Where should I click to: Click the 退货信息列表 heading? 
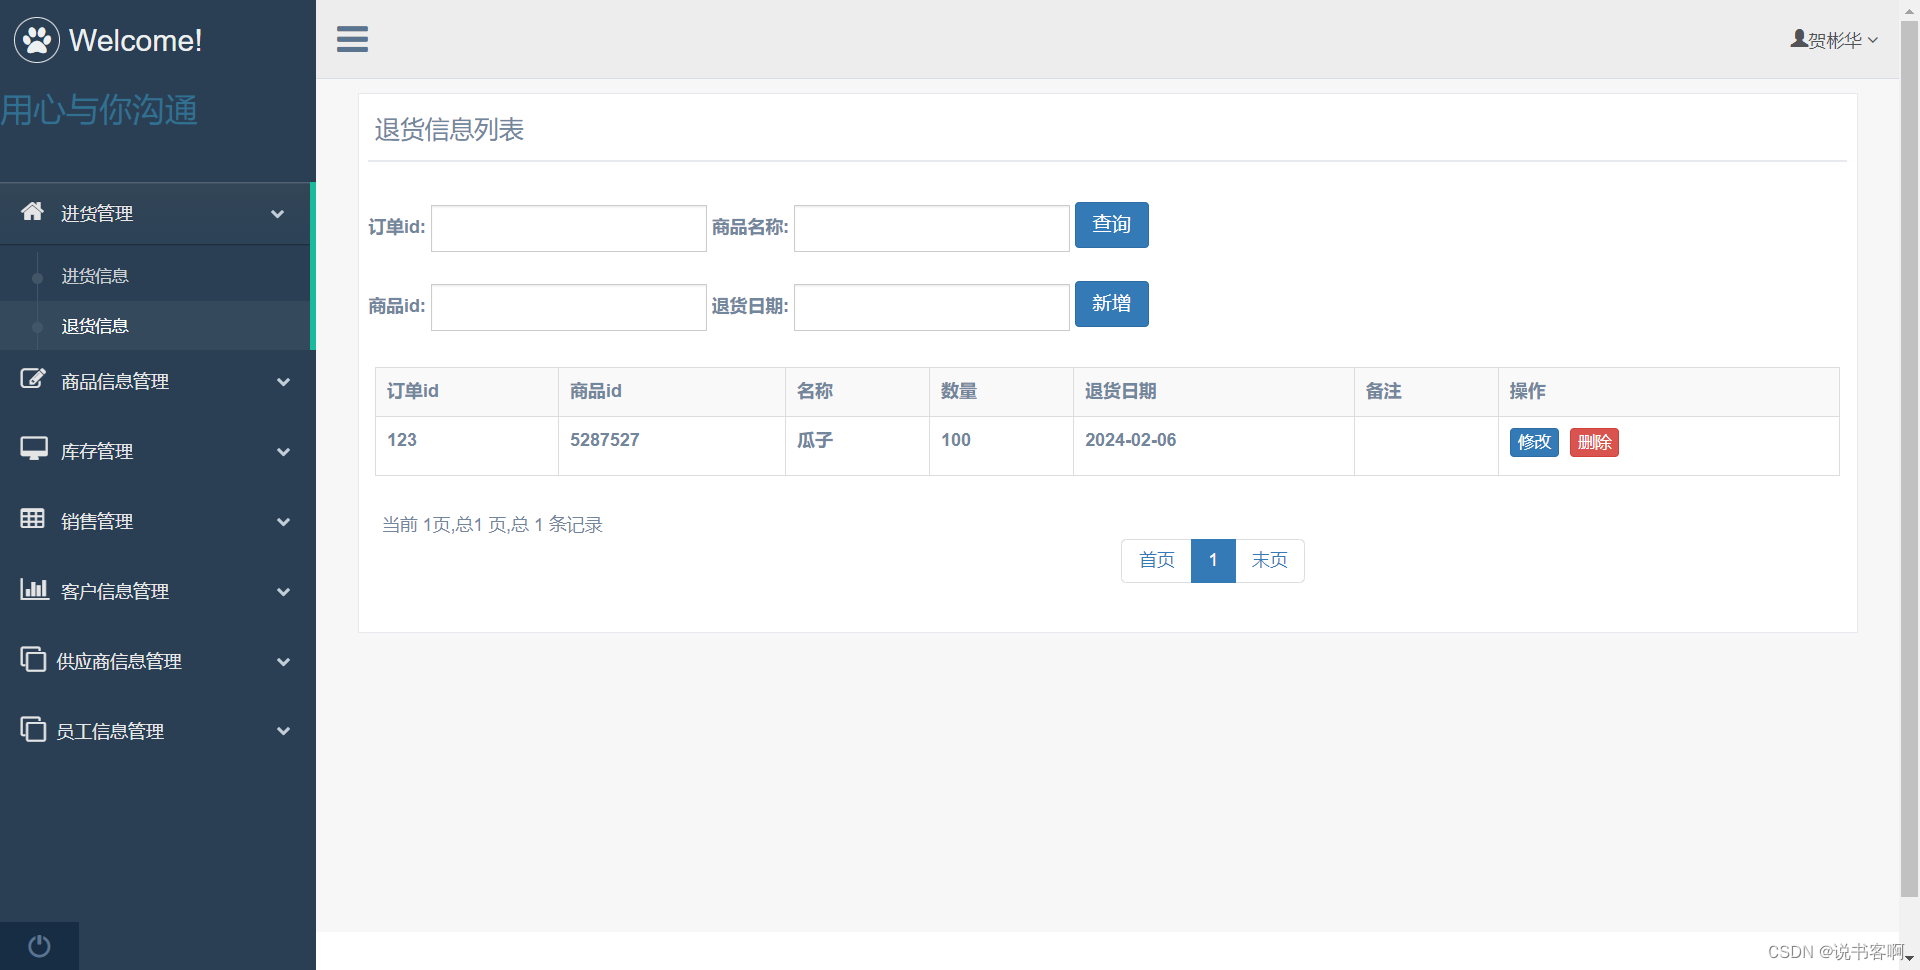[x=449, y=130]
